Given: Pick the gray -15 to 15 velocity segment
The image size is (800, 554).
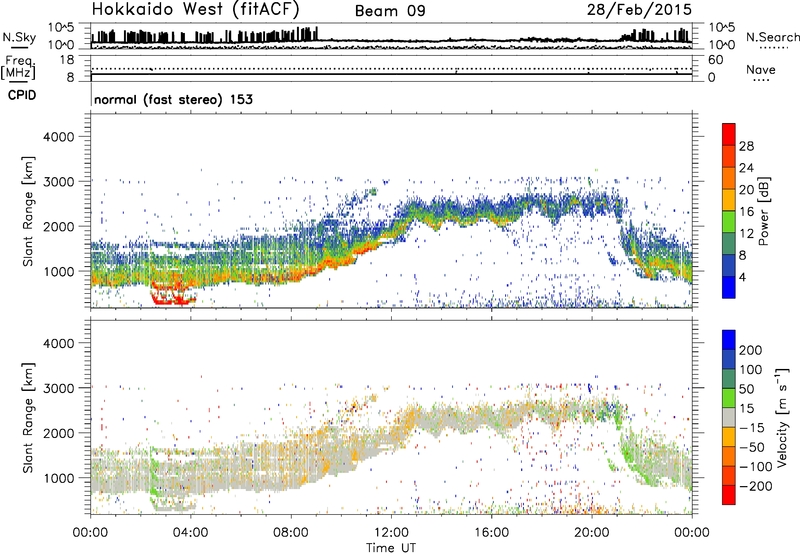Looking at the screenshot, I should (729, 417).
